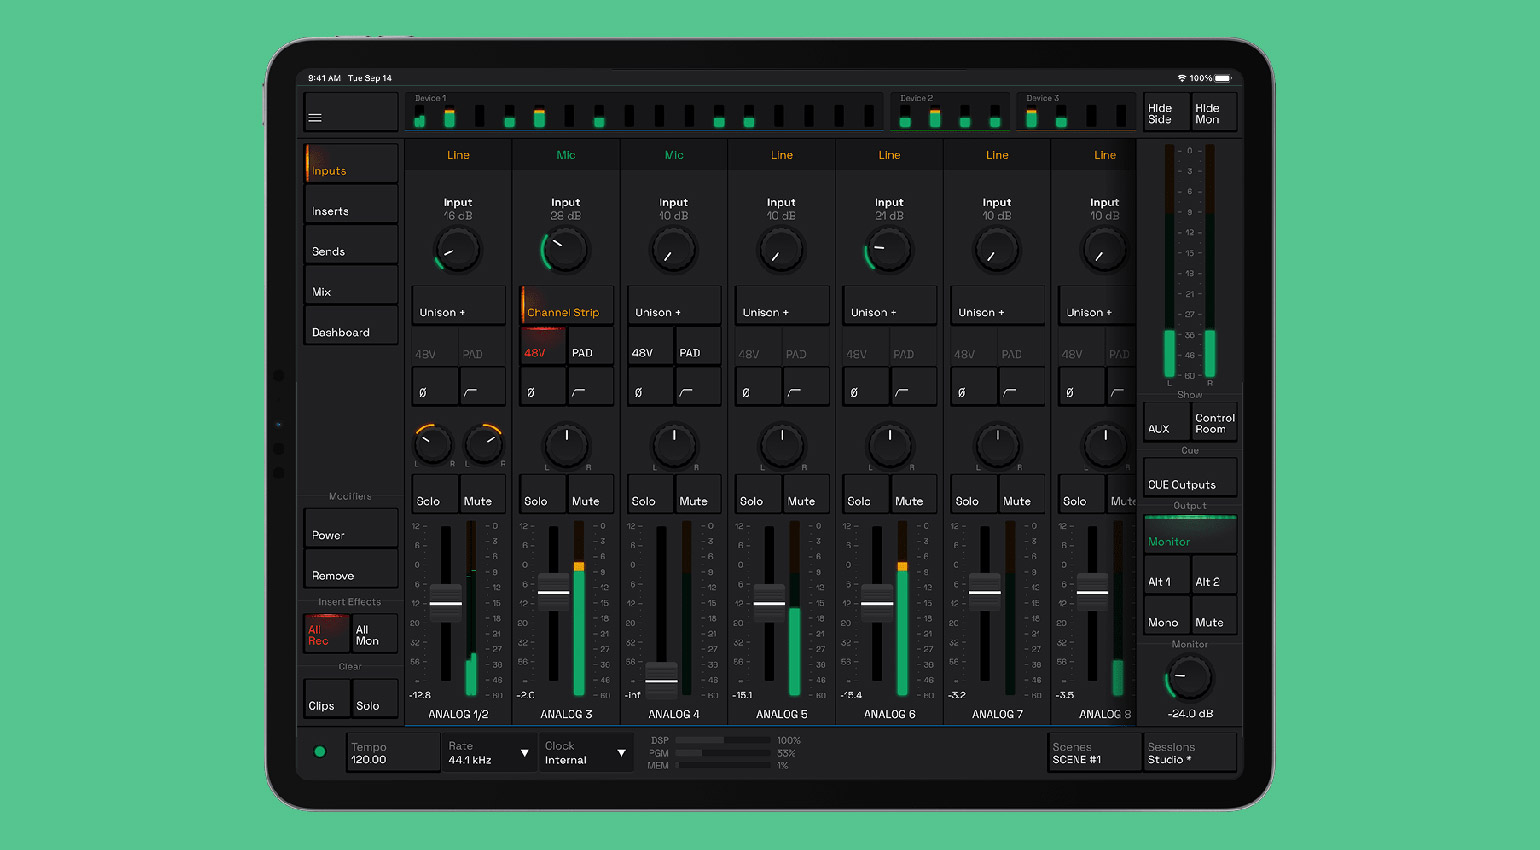This screenshot has width=1540, height=850.
Task: Expand the Clock source dropdown
Action: [x=586, y=753]
